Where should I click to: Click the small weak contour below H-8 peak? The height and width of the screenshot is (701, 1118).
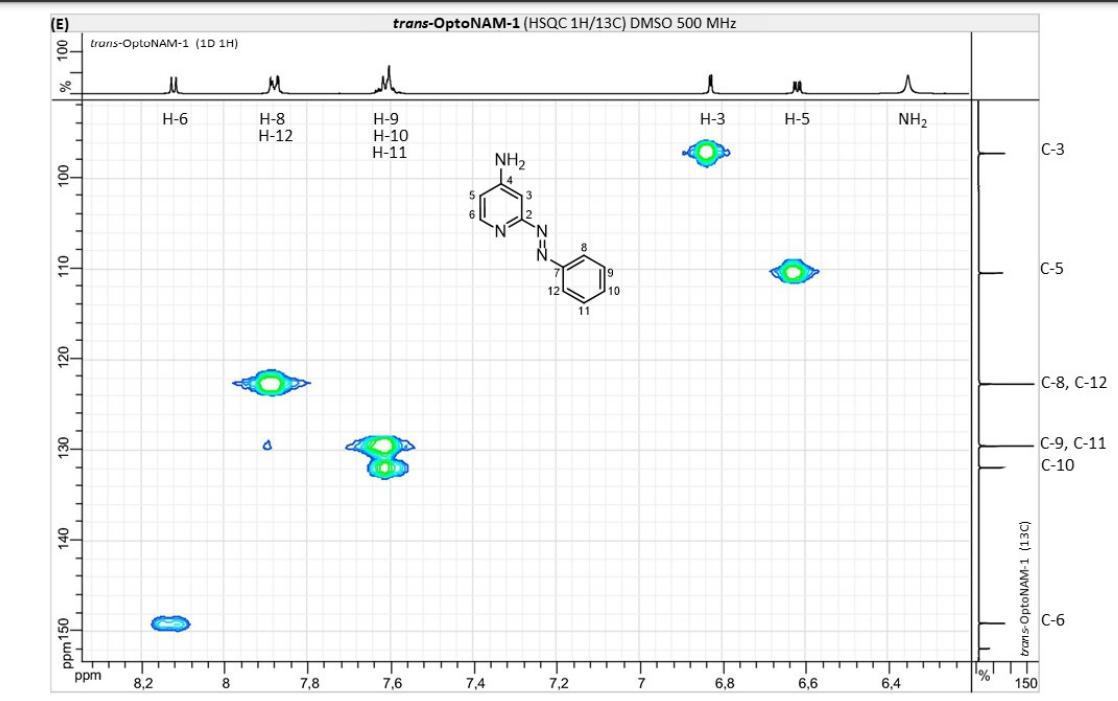point(268,445)
